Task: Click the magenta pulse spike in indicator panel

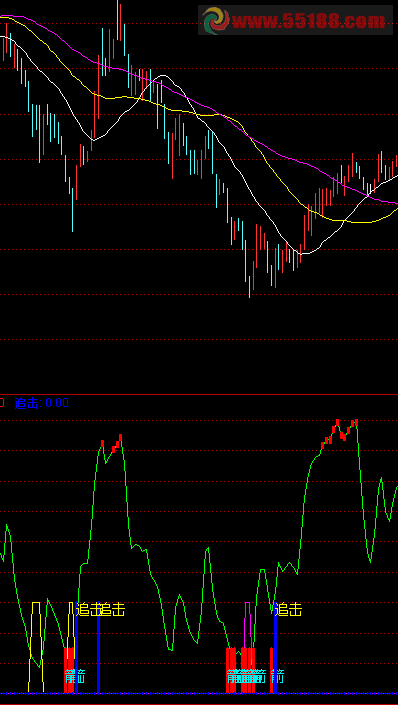Action: coord(247,625)
